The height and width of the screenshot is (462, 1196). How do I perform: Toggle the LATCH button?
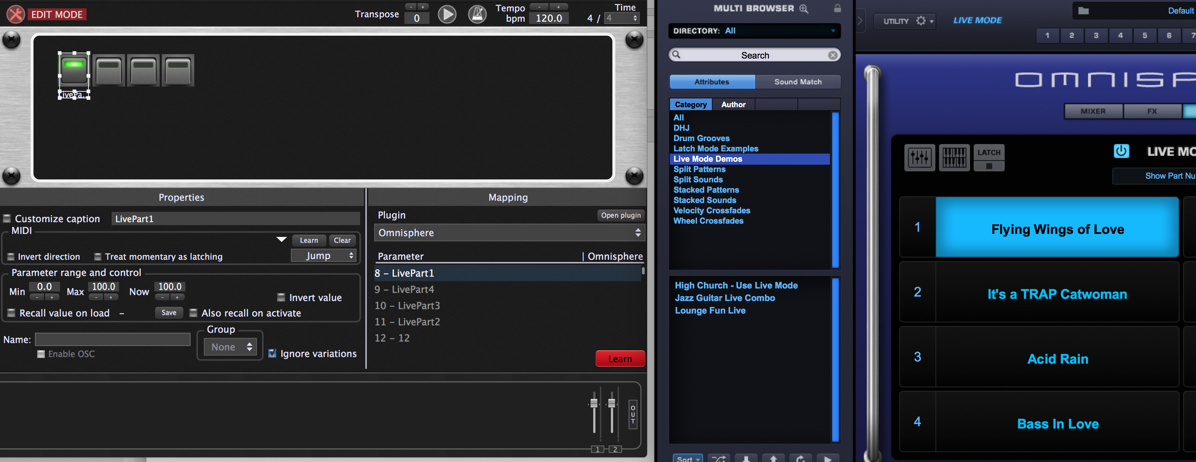(989, 157)
